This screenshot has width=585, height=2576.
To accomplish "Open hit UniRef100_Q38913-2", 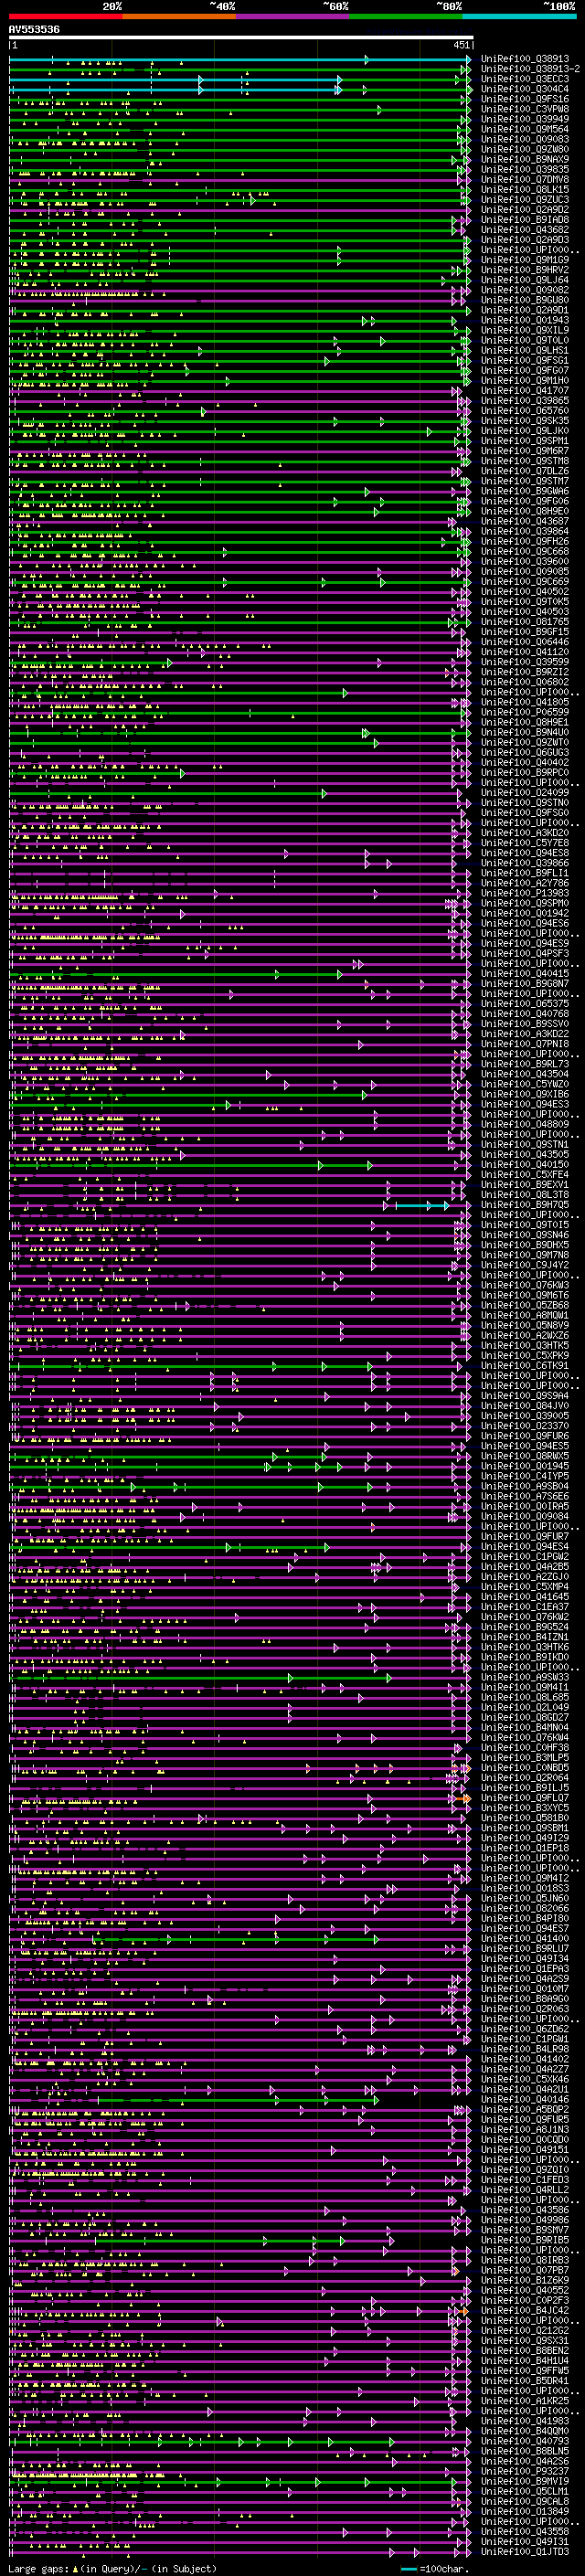I will click(531, 69).
